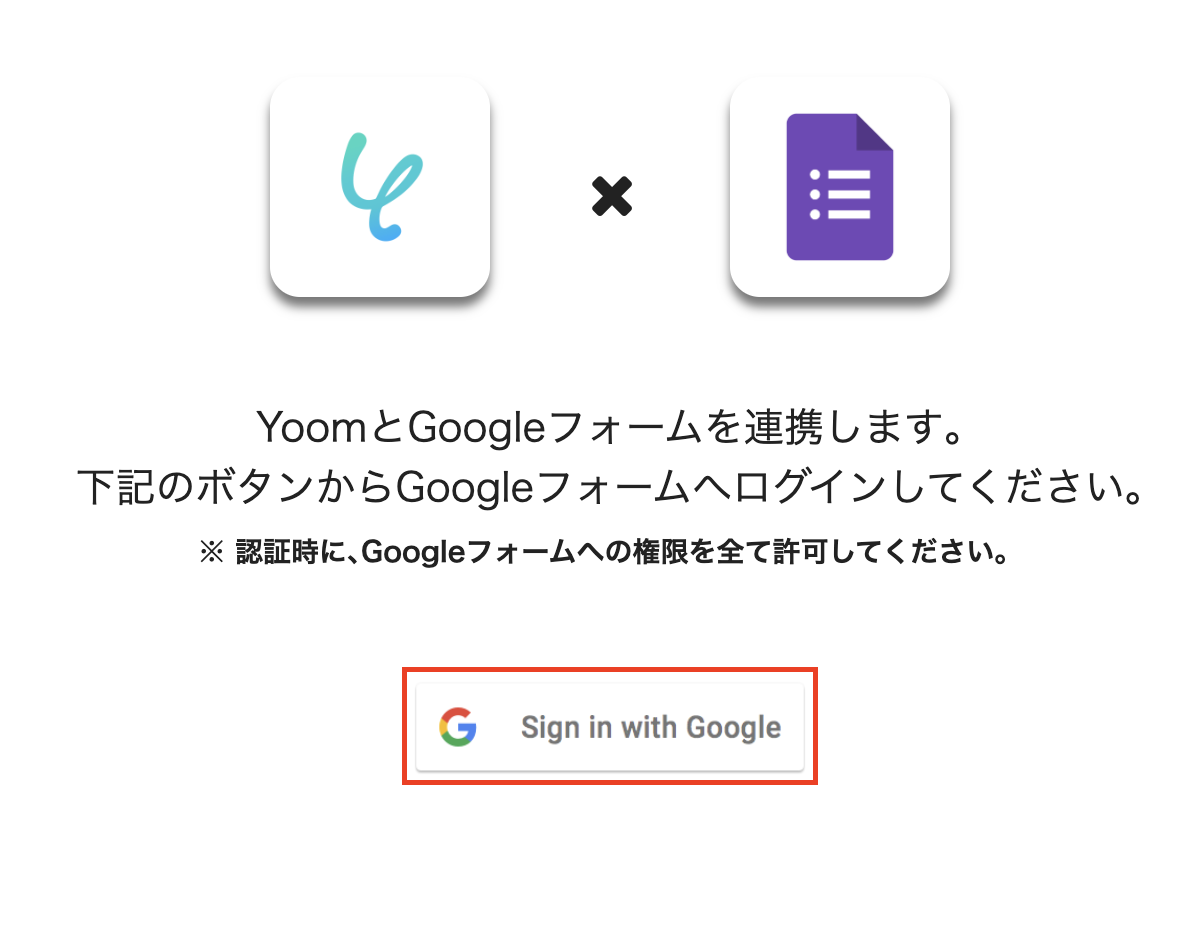
Task: Click the folded corner of Forms document icon
Action: [874, 132]
